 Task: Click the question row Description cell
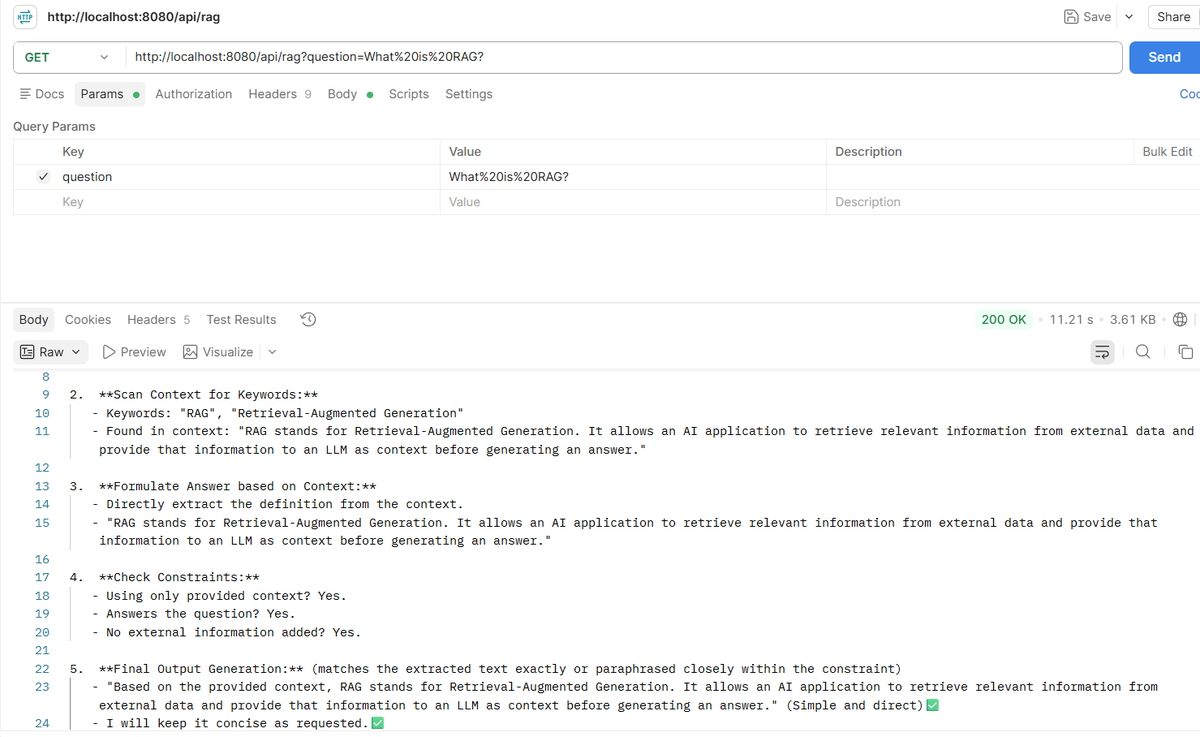click(1012, 177)
